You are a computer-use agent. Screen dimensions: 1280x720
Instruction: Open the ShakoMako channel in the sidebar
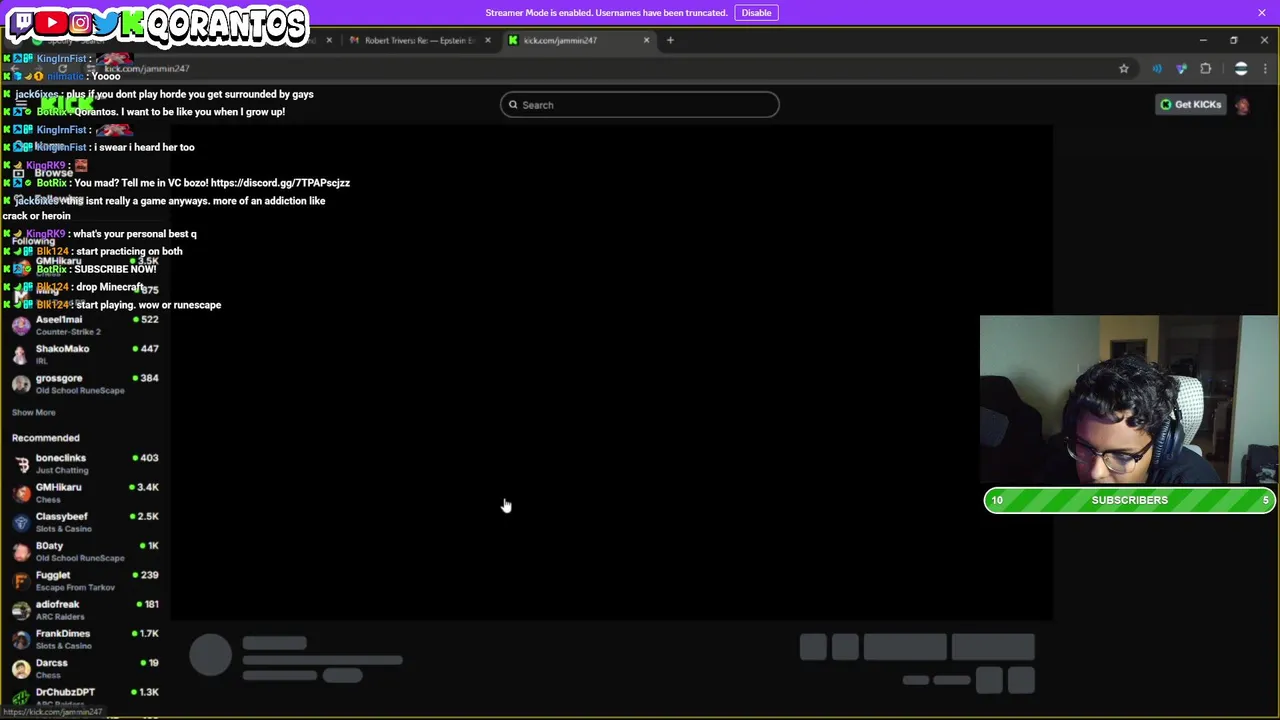point(85,354)
